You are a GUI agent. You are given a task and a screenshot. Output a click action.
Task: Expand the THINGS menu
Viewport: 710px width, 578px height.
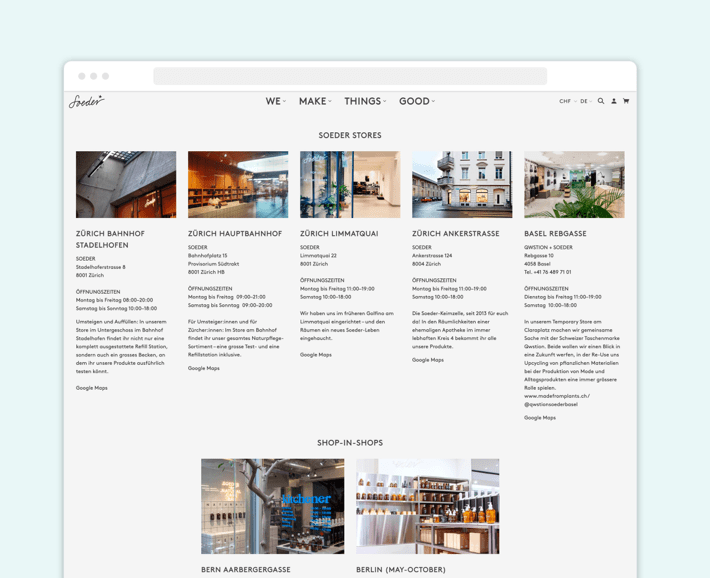[365, 101]
